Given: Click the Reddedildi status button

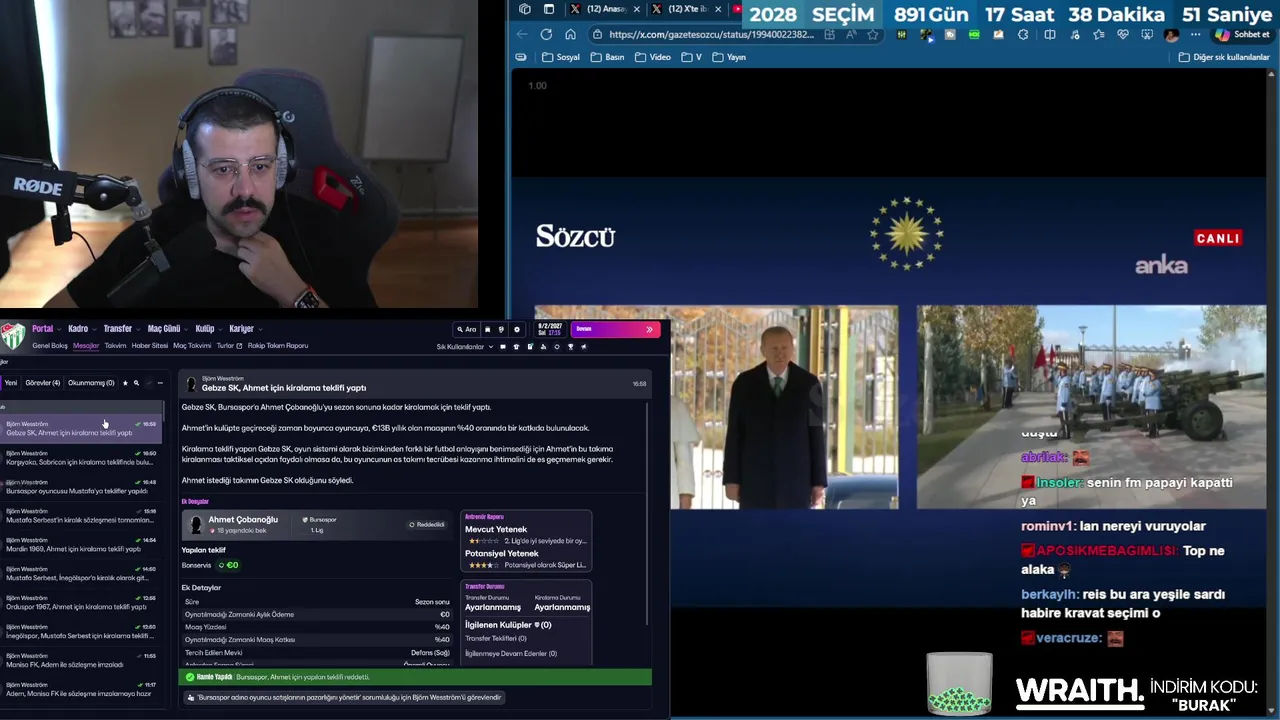Looking at the screenshot, I should (427, 524).
